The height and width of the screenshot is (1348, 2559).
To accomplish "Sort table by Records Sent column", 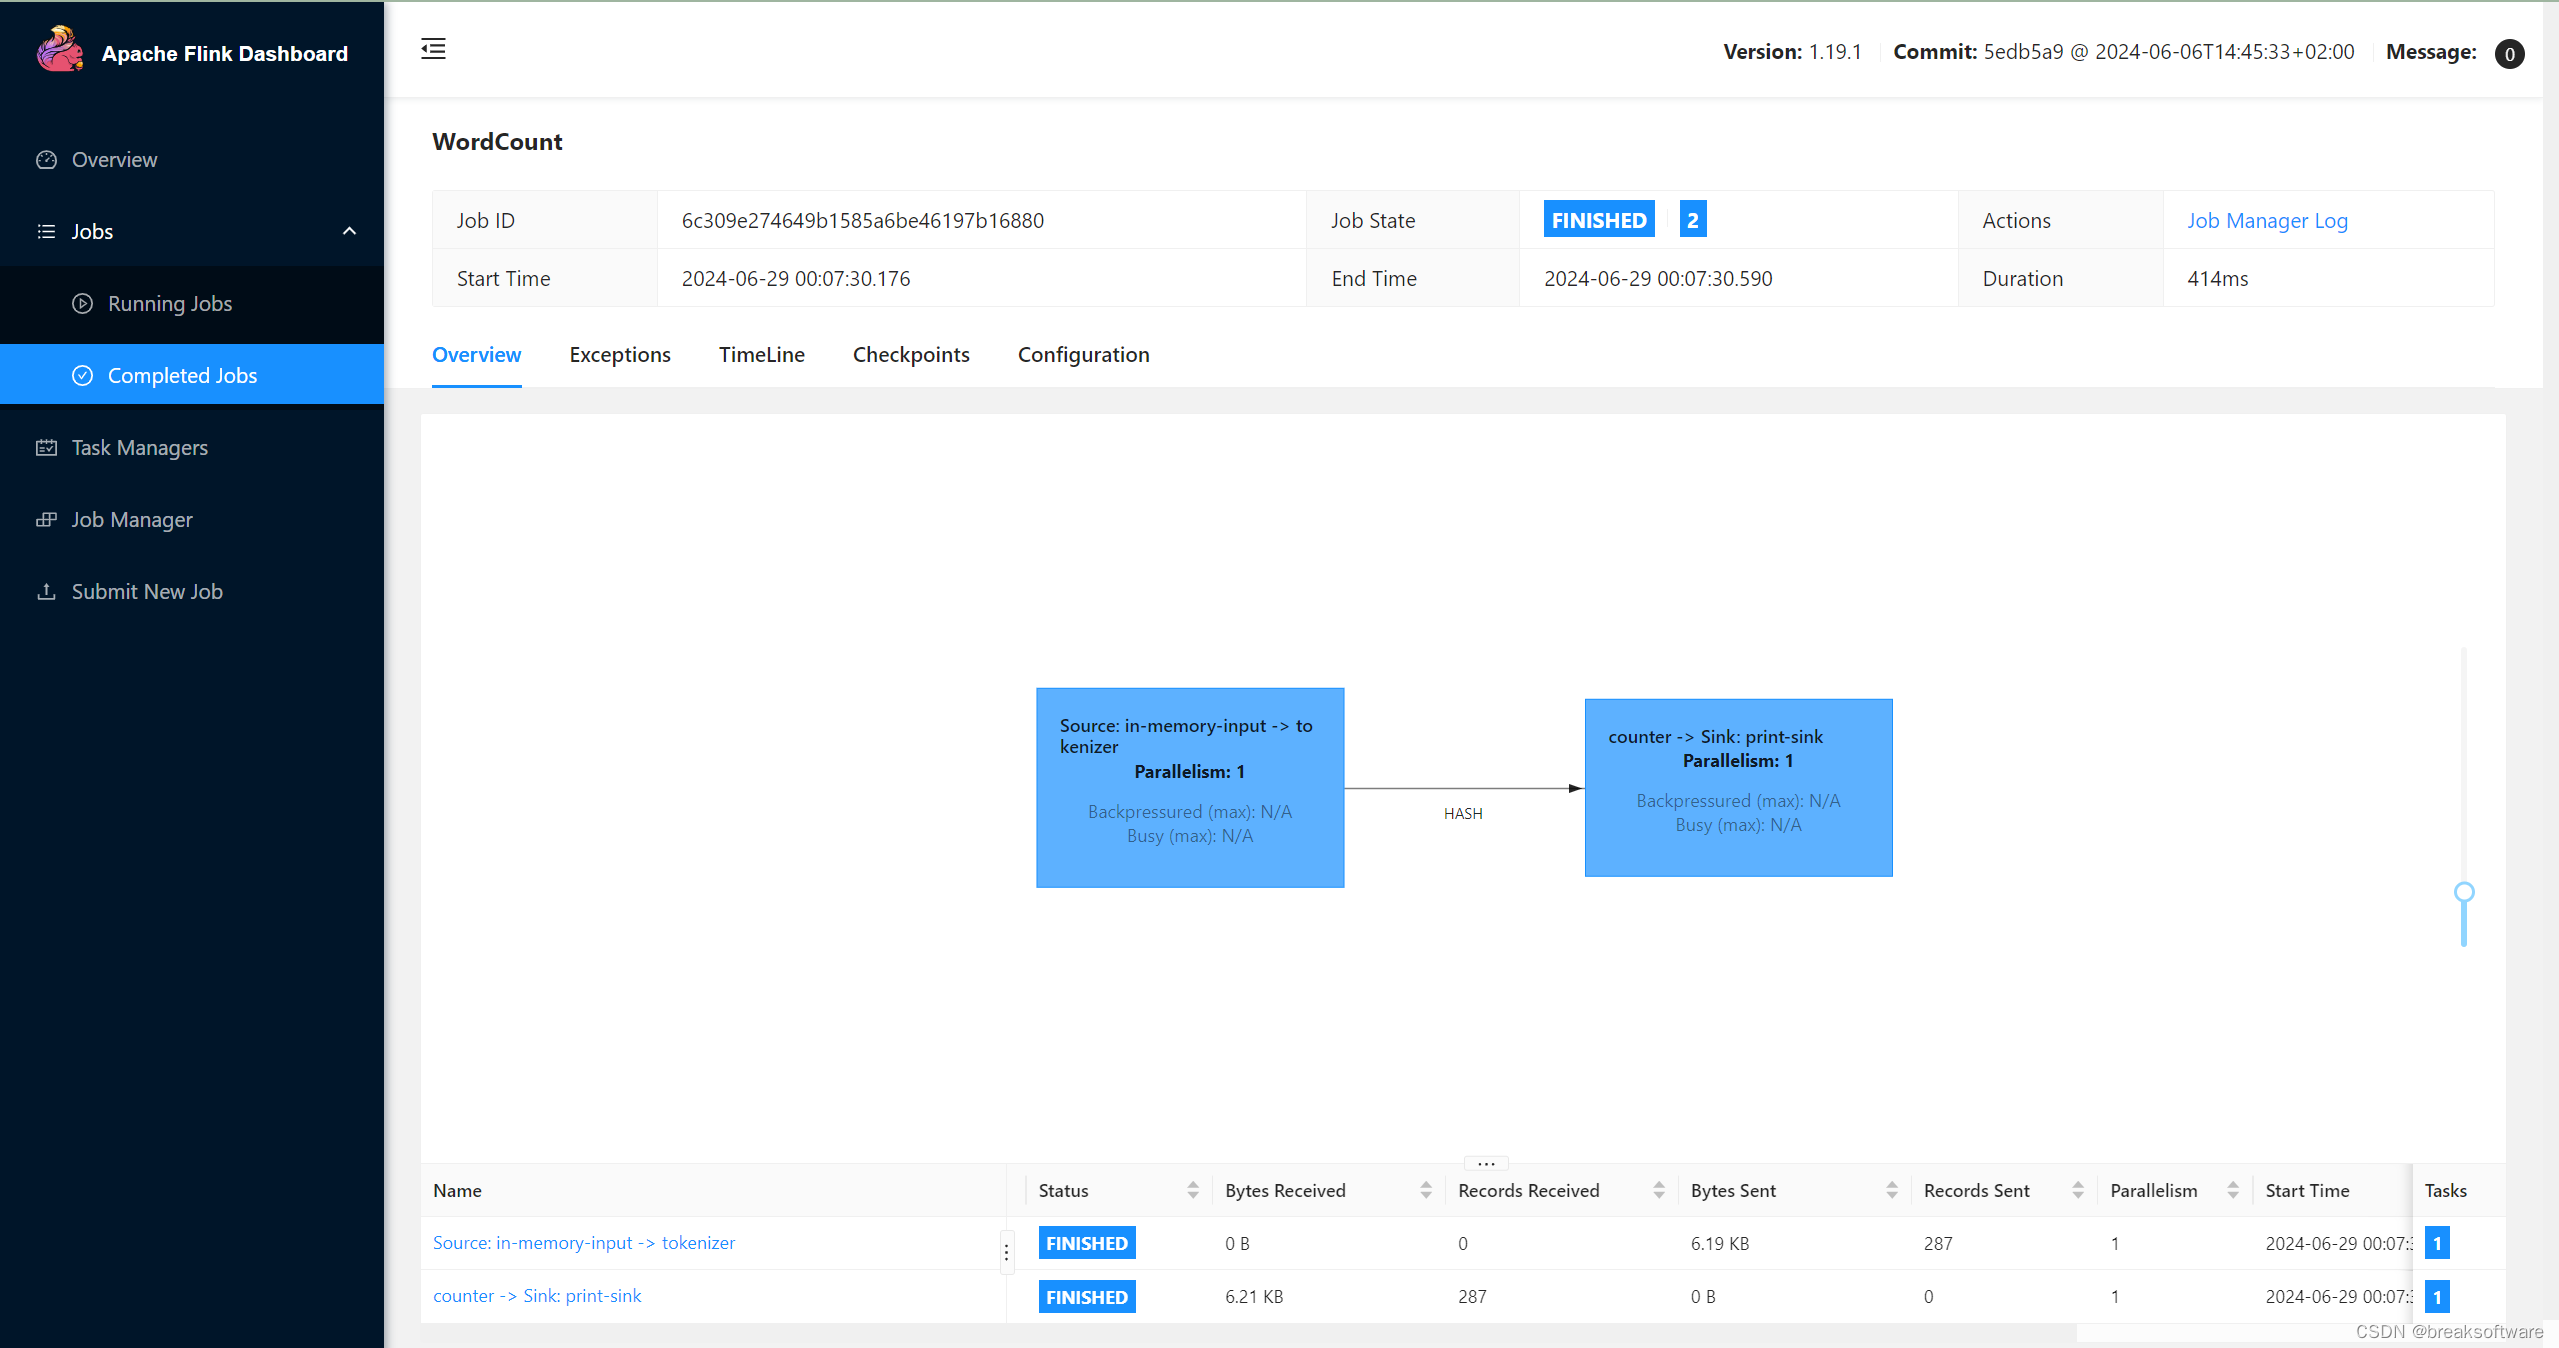I will tap(2078, 1190).
